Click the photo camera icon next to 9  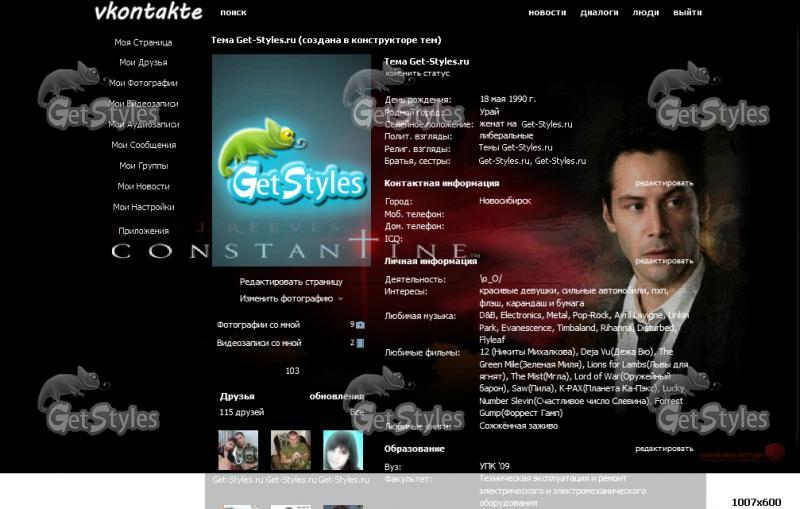pos(360,325)
